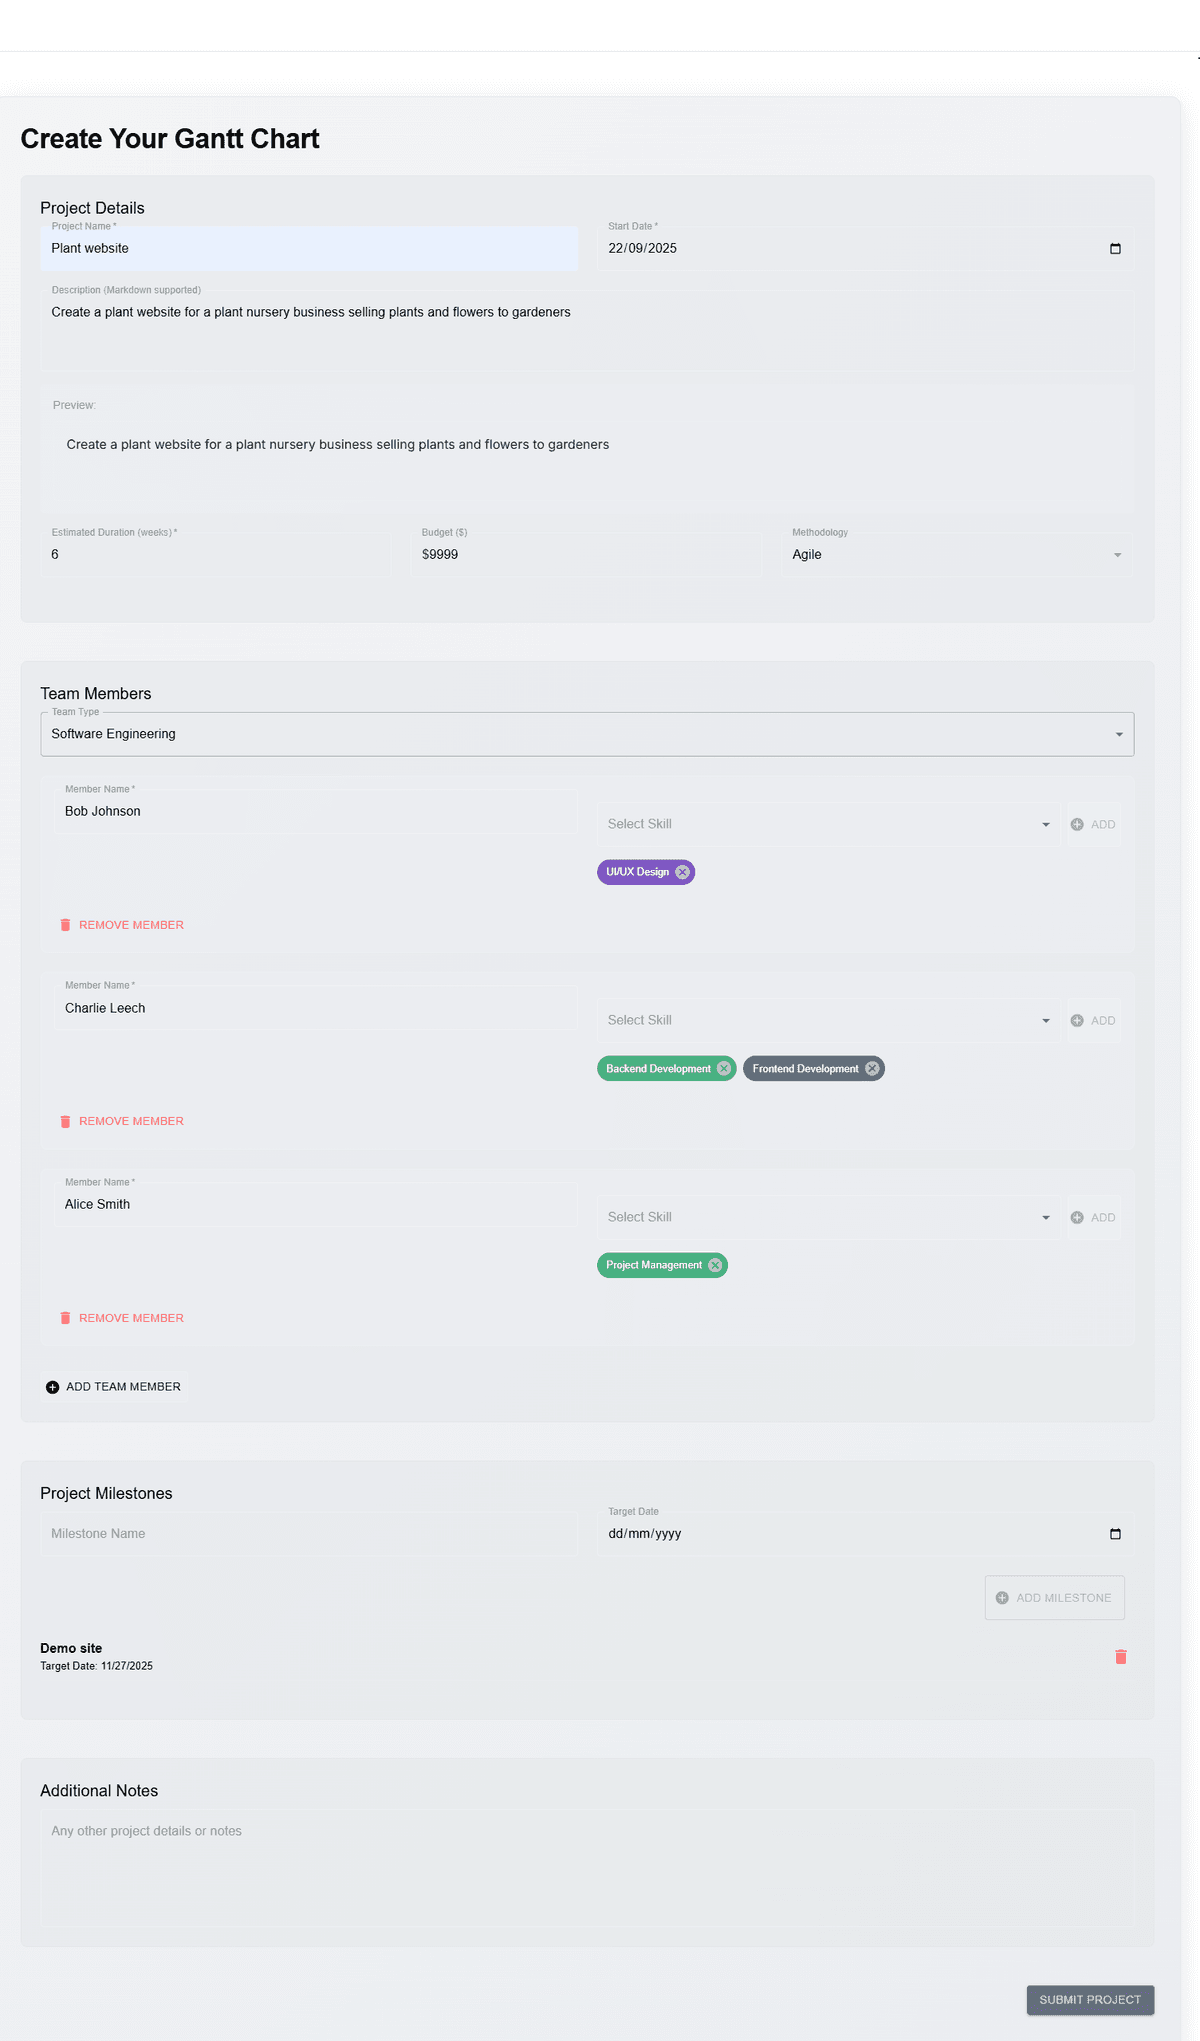1200x2041 pixels.
Task: Remove member Charlie Leech
Action: coord(122,1122)
